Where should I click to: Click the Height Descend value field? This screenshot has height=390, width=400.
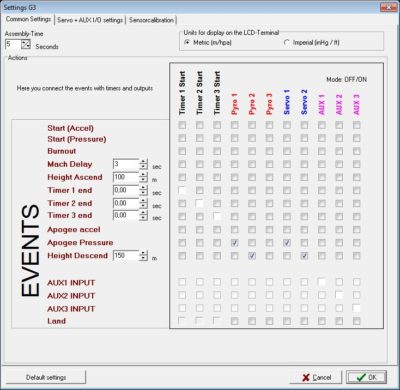(x=126, y=256)
